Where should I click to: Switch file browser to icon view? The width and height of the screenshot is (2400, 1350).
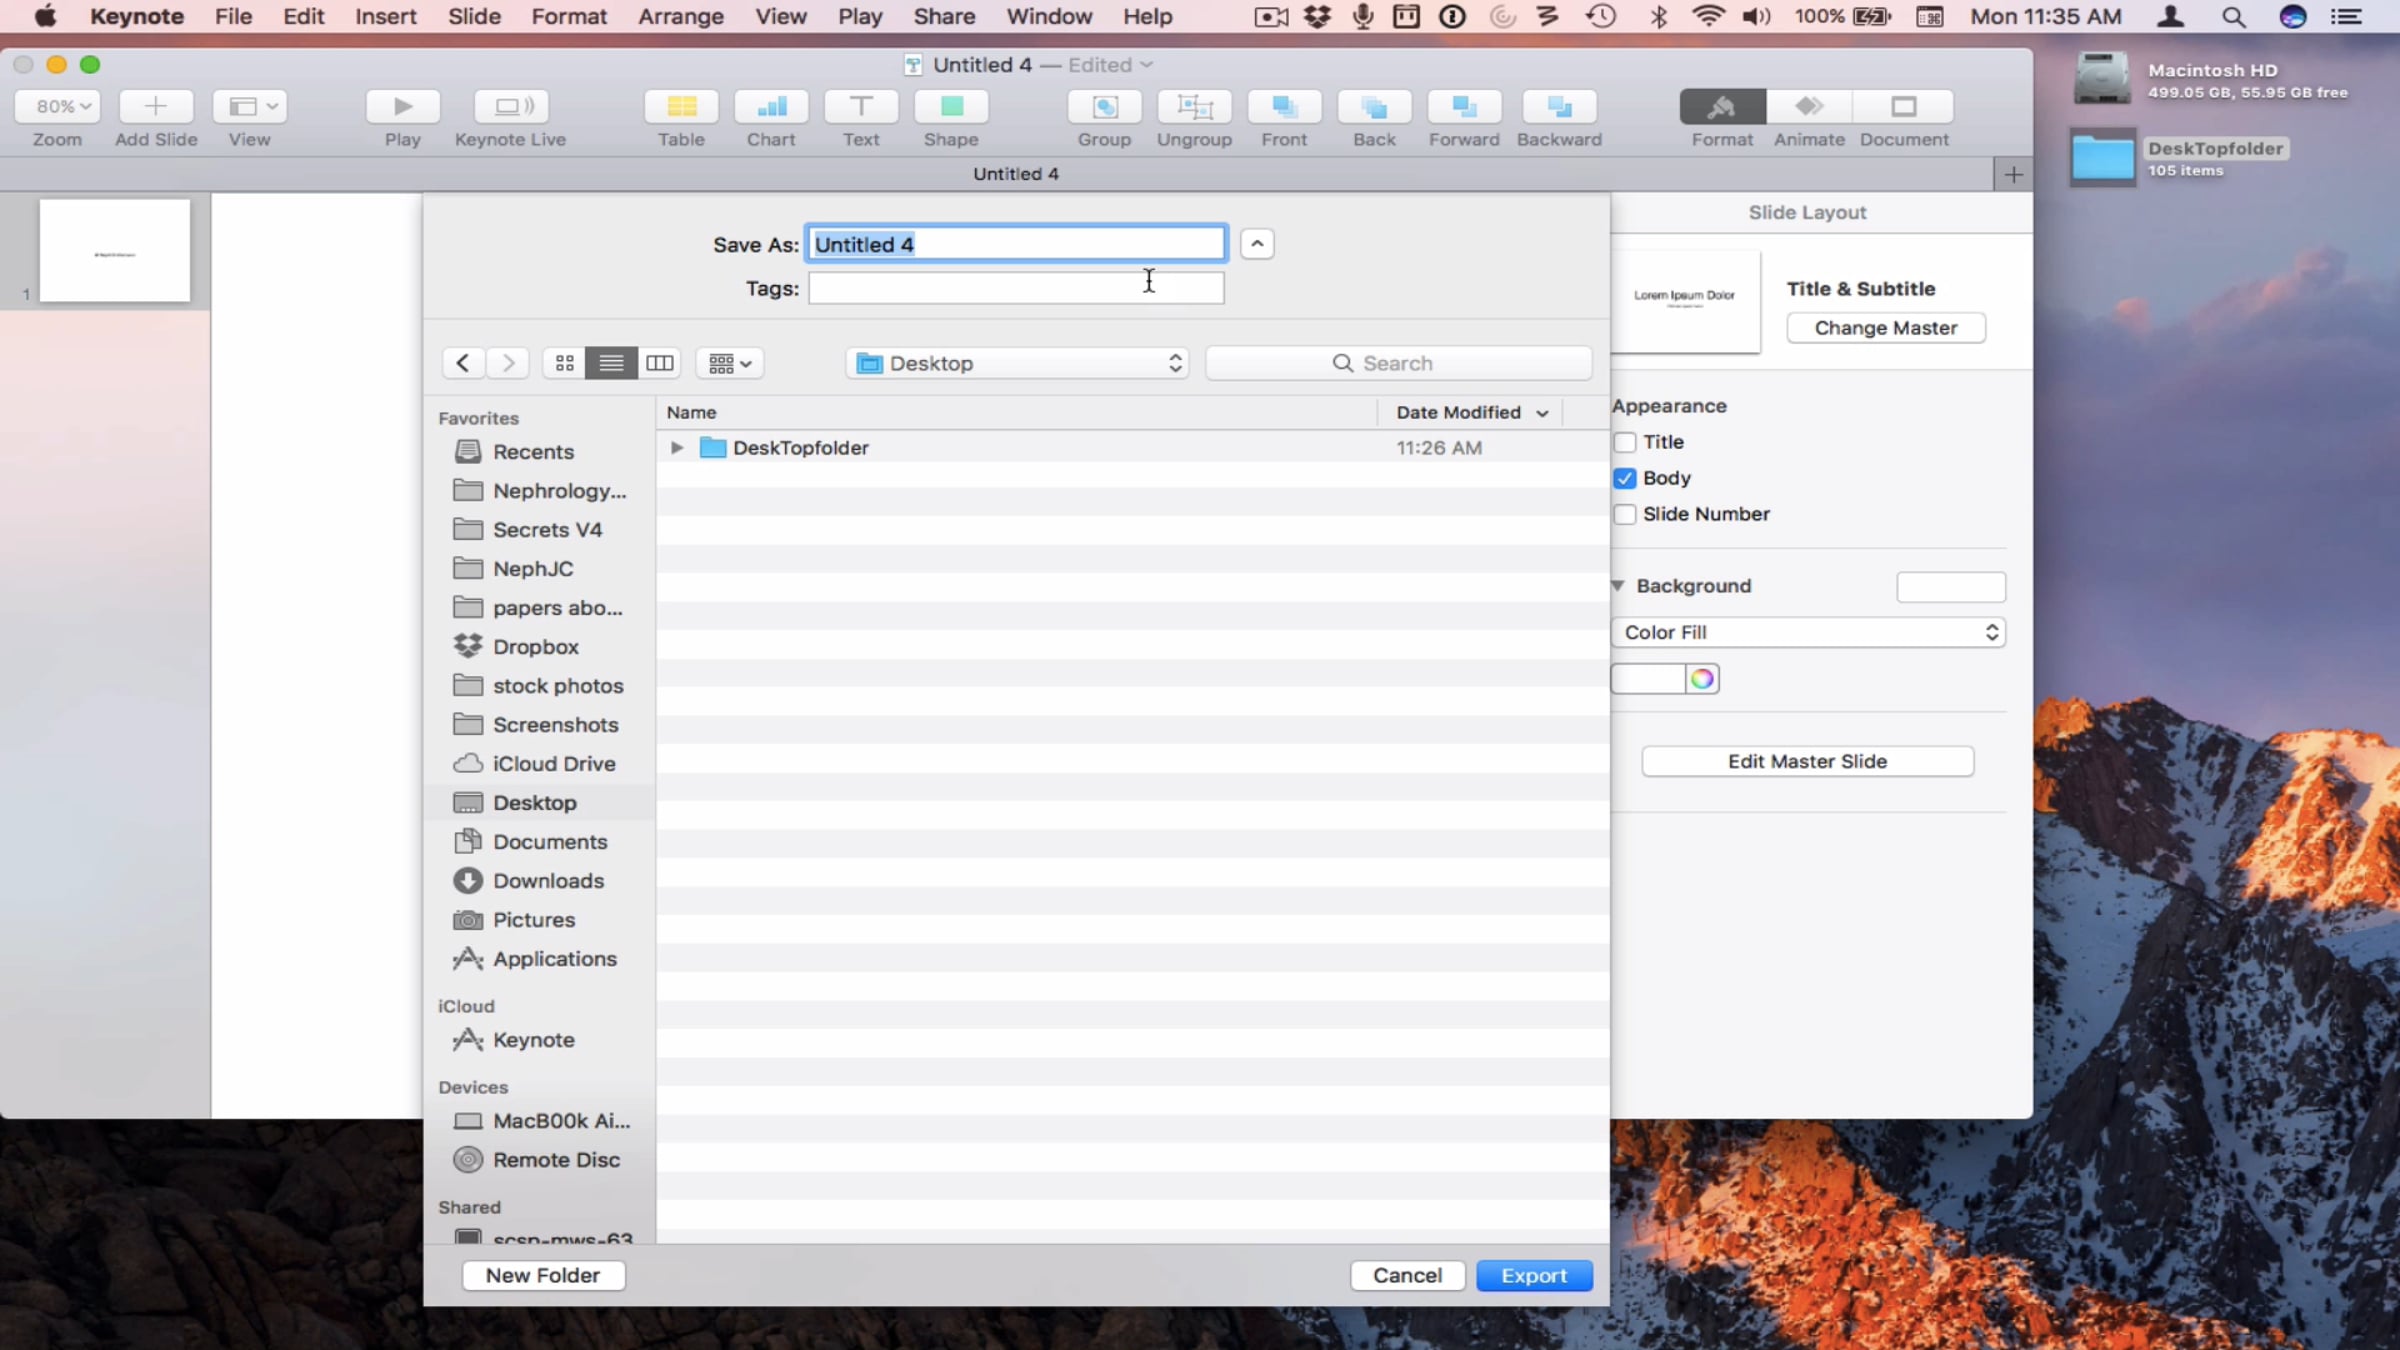point(565,363)
